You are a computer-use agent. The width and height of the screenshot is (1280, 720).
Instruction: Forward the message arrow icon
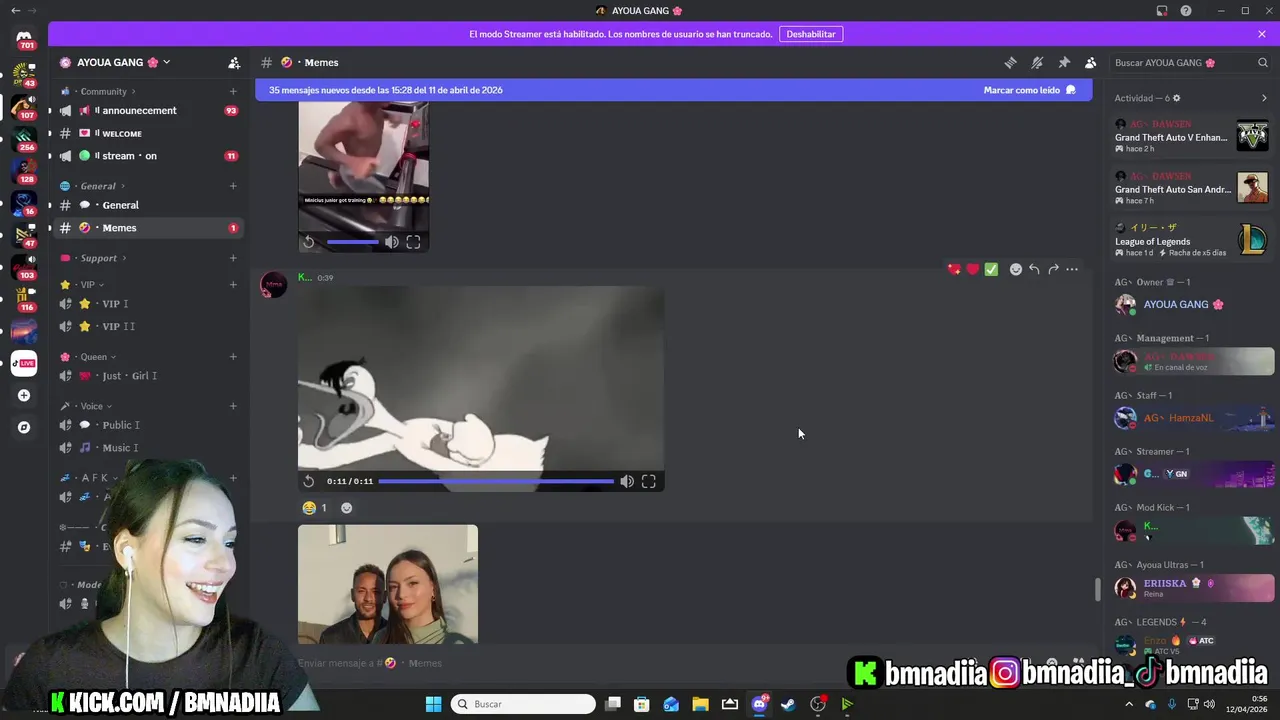[1053, 269]
